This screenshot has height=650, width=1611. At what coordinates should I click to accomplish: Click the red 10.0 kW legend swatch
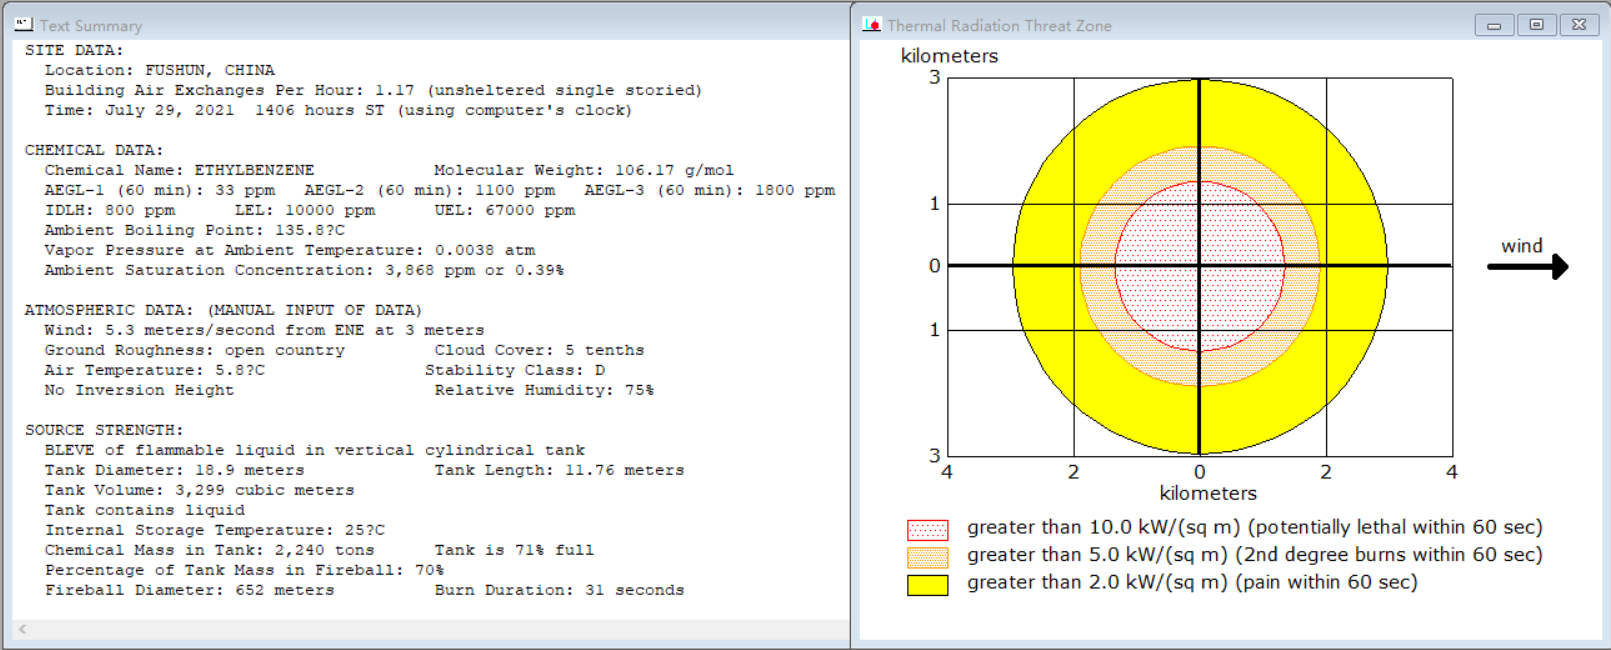[x=927, y=530]
